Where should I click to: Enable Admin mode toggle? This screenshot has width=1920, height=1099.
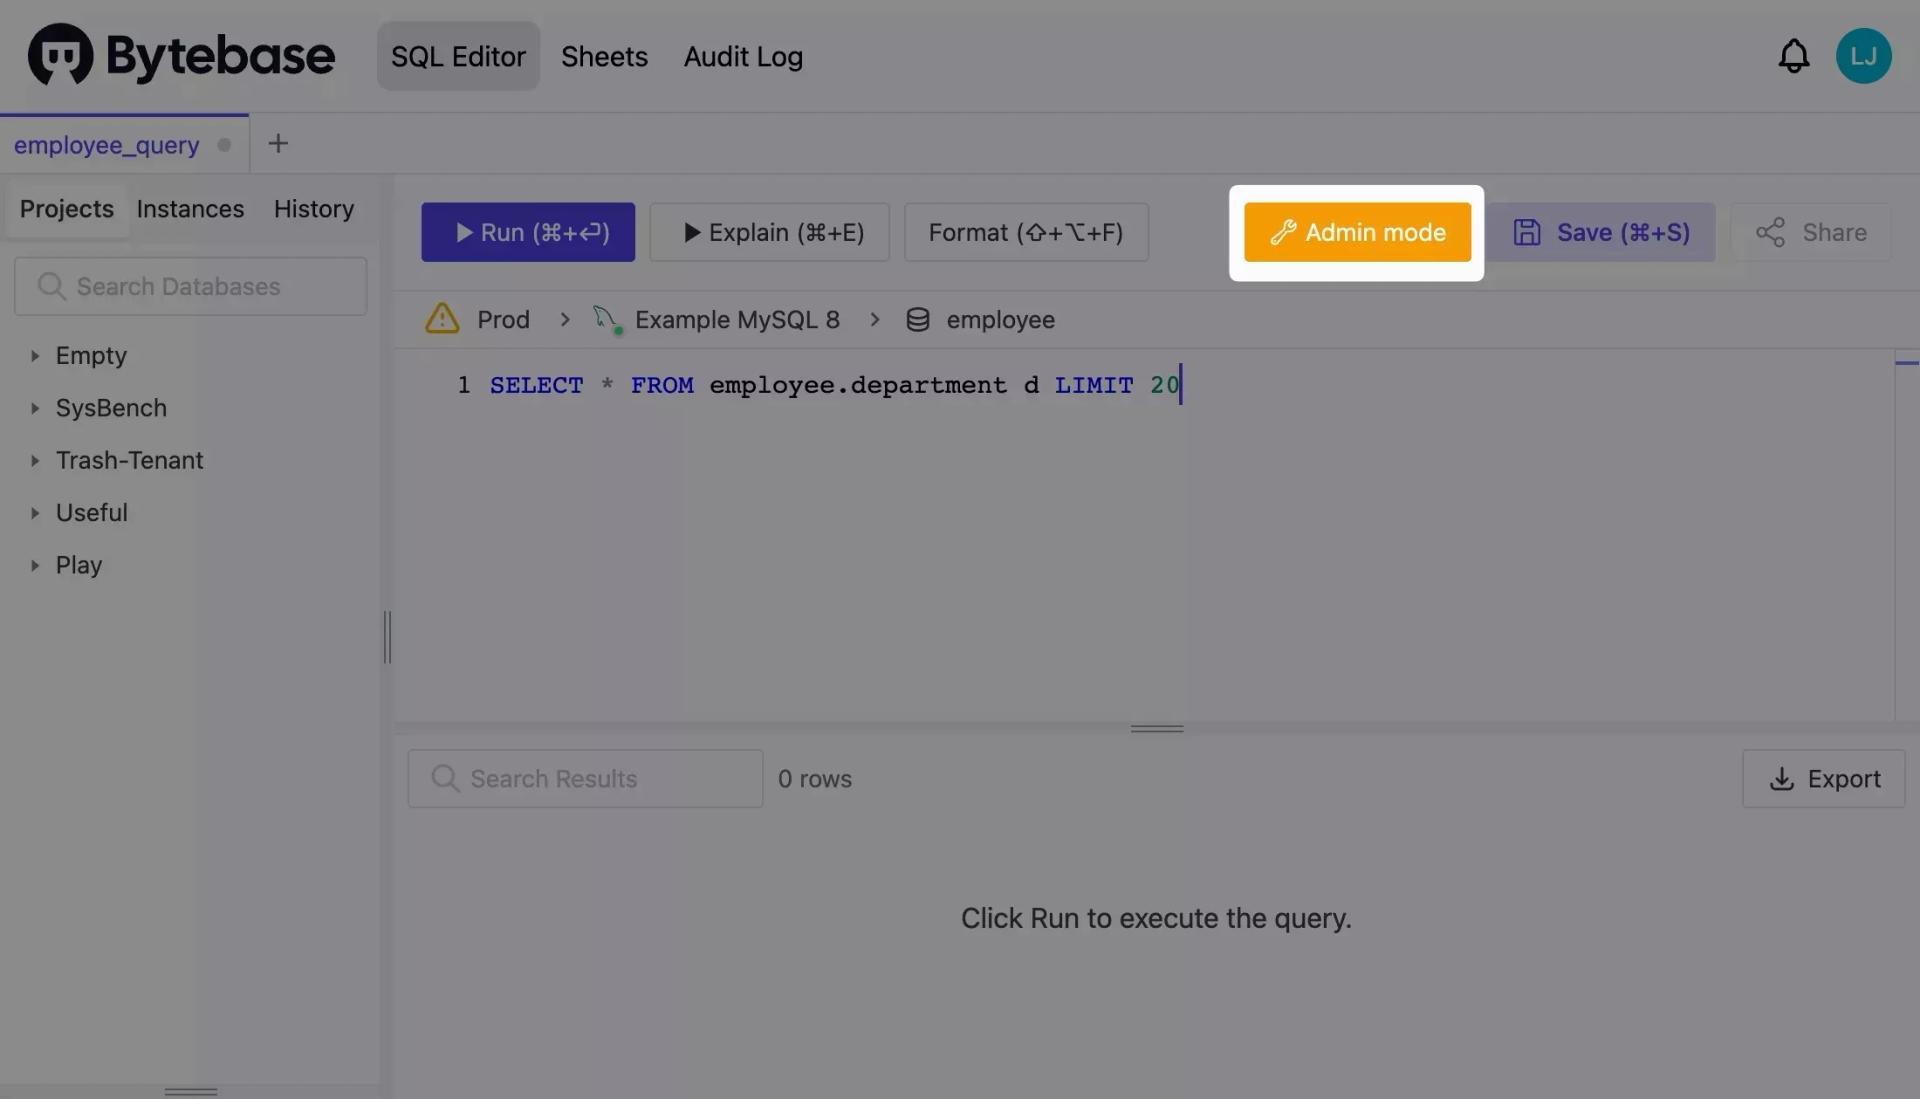coord(1358,231)
